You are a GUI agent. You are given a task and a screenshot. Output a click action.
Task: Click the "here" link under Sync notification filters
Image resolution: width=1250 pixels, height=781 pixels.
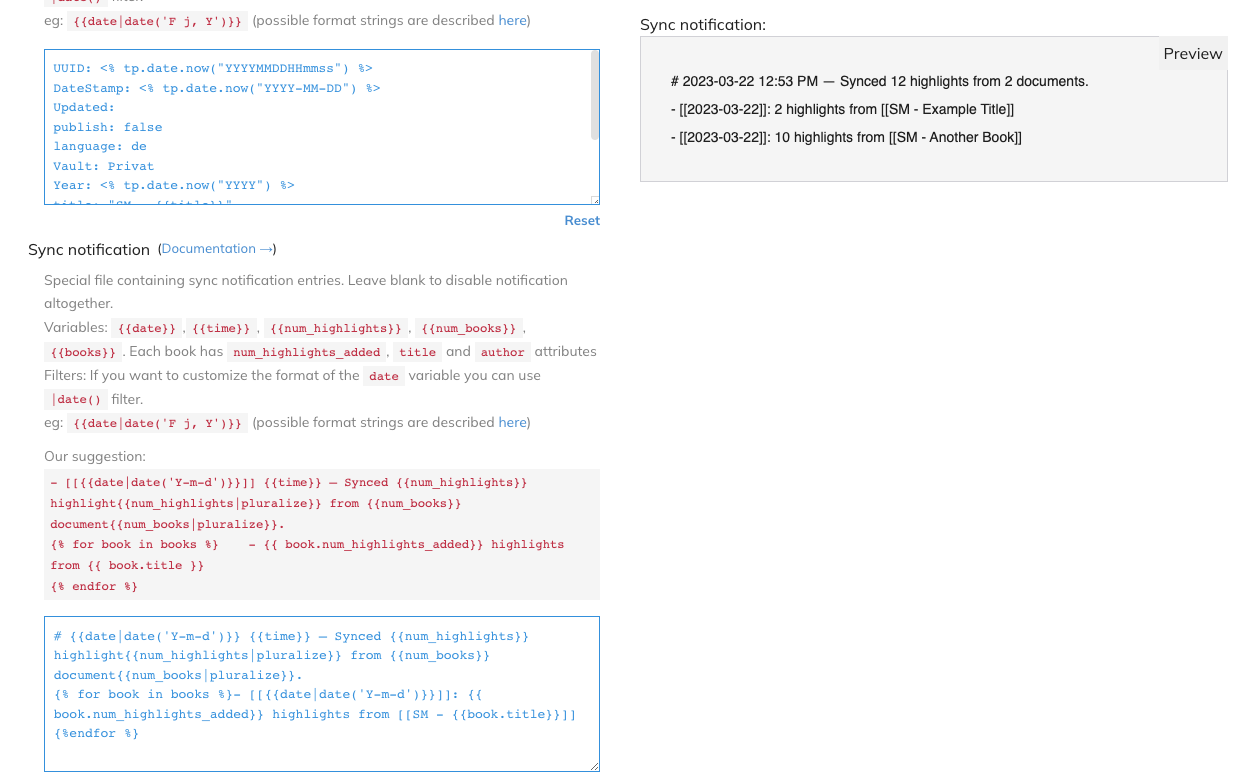click(x=512, y=422)
